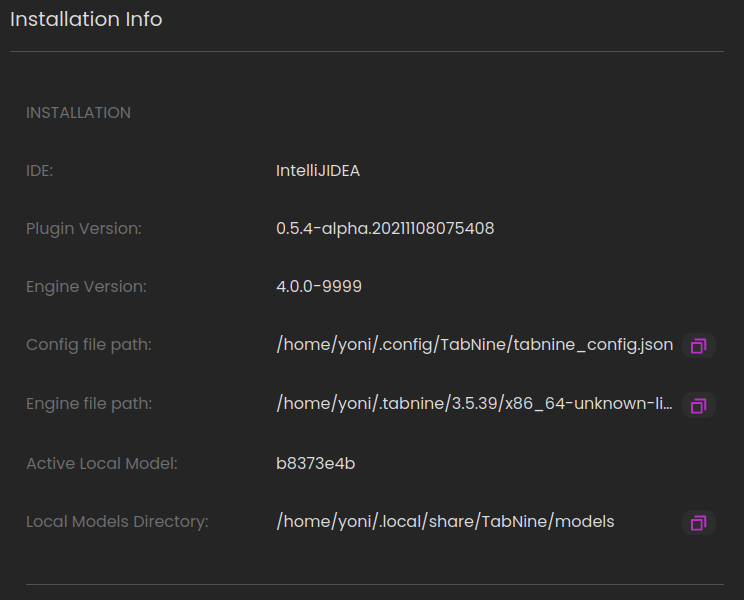Click the divider below Installation Info heading

tap(367, 51)
